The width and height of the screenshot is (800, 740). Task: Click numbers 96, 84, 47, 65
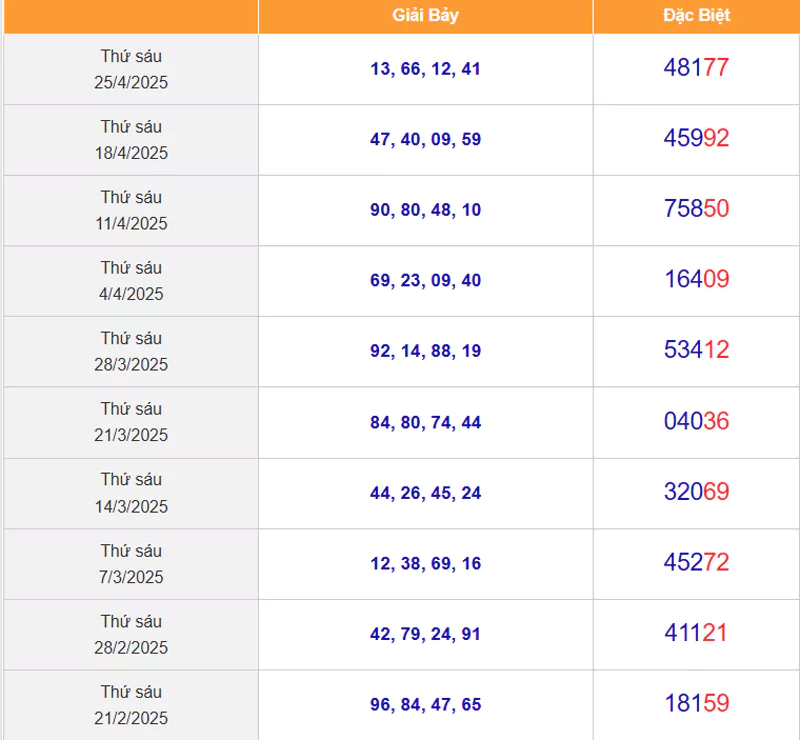tap(425, 705)
